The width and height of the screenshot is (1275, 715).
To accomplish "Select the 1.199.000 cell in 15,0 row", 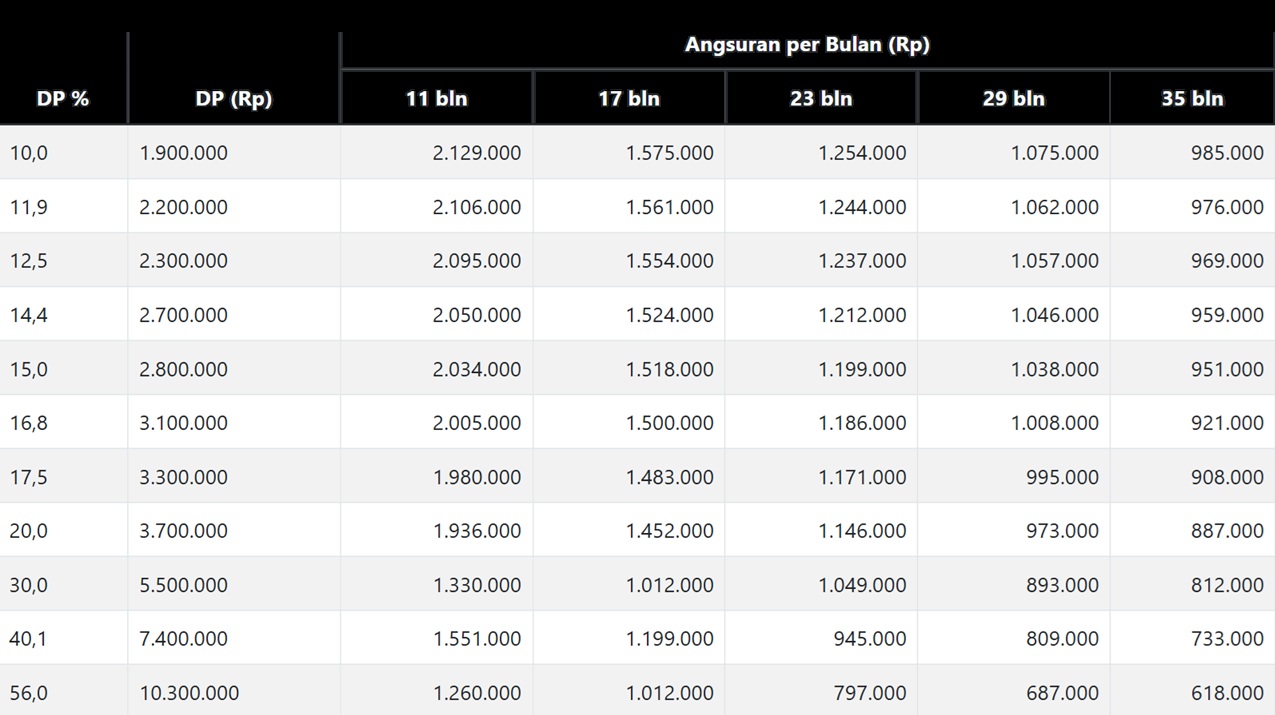I will [862, 369].
